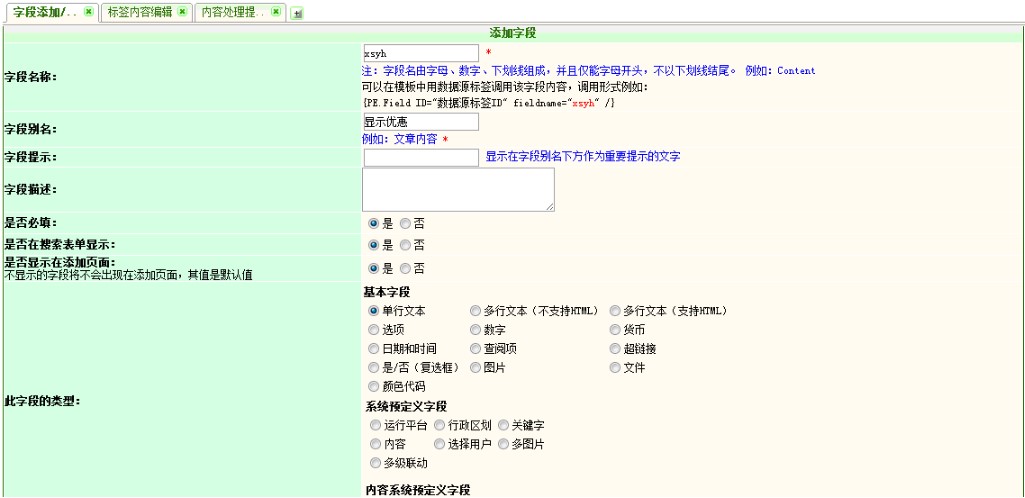Click the 例如：文章内容 example text
Viewport: 1025px width, 498px height.
pyautogui.click(x=399, y=139)
